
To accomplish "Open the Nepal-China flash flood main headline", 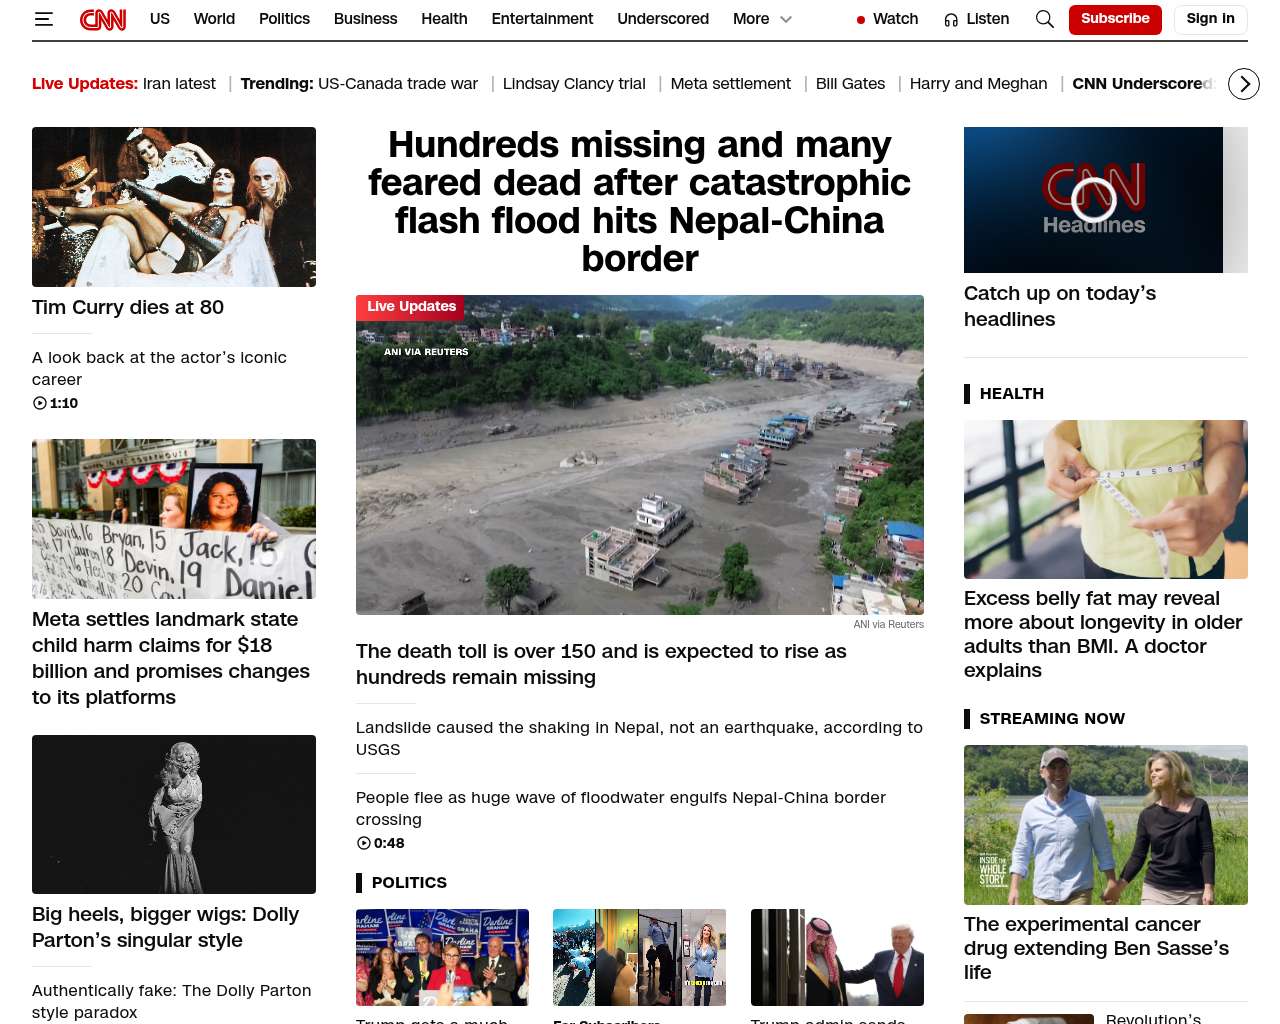I will 640,202.
